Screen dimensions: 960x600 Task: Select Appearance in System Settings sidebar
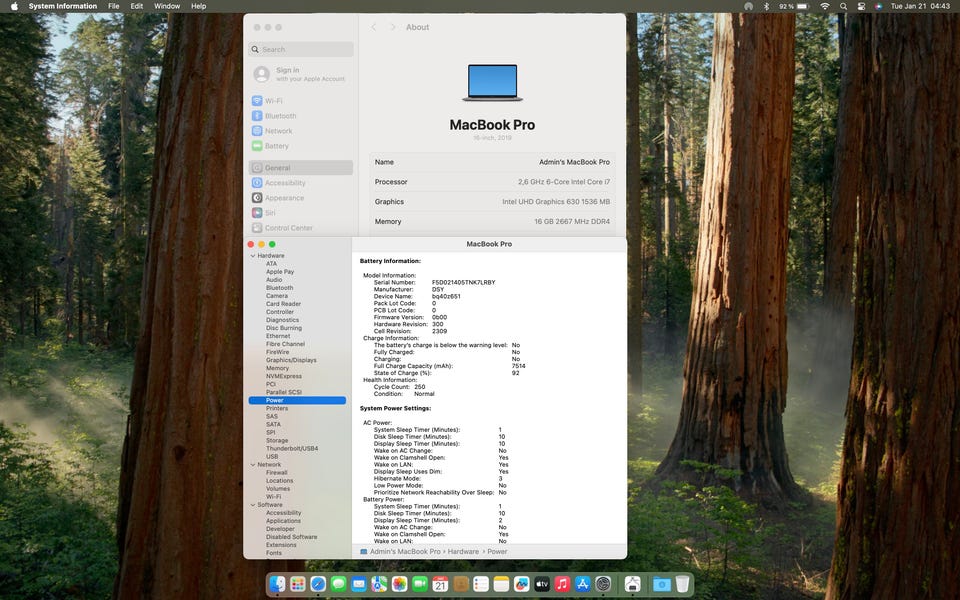(x=301, y=198)
